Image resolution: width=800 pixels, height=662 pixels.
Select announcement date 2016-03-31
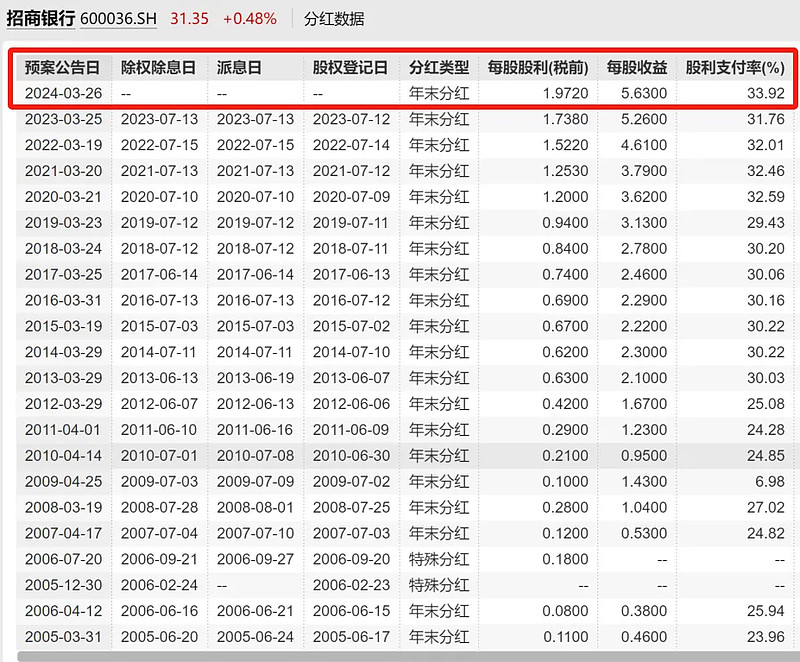click(63, 300)
